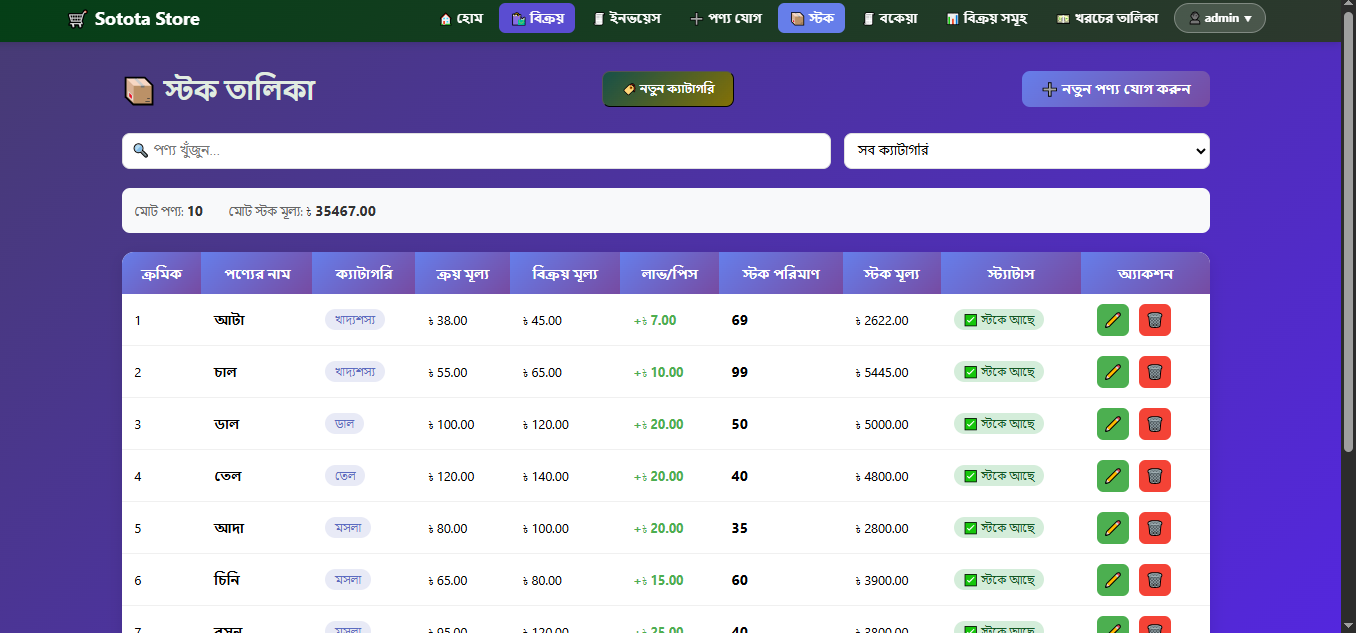Click the পণ্যের নাম column header
The height and width of the screenshot is (633, 1356).
pyautogui.click(x=256, y=273)
